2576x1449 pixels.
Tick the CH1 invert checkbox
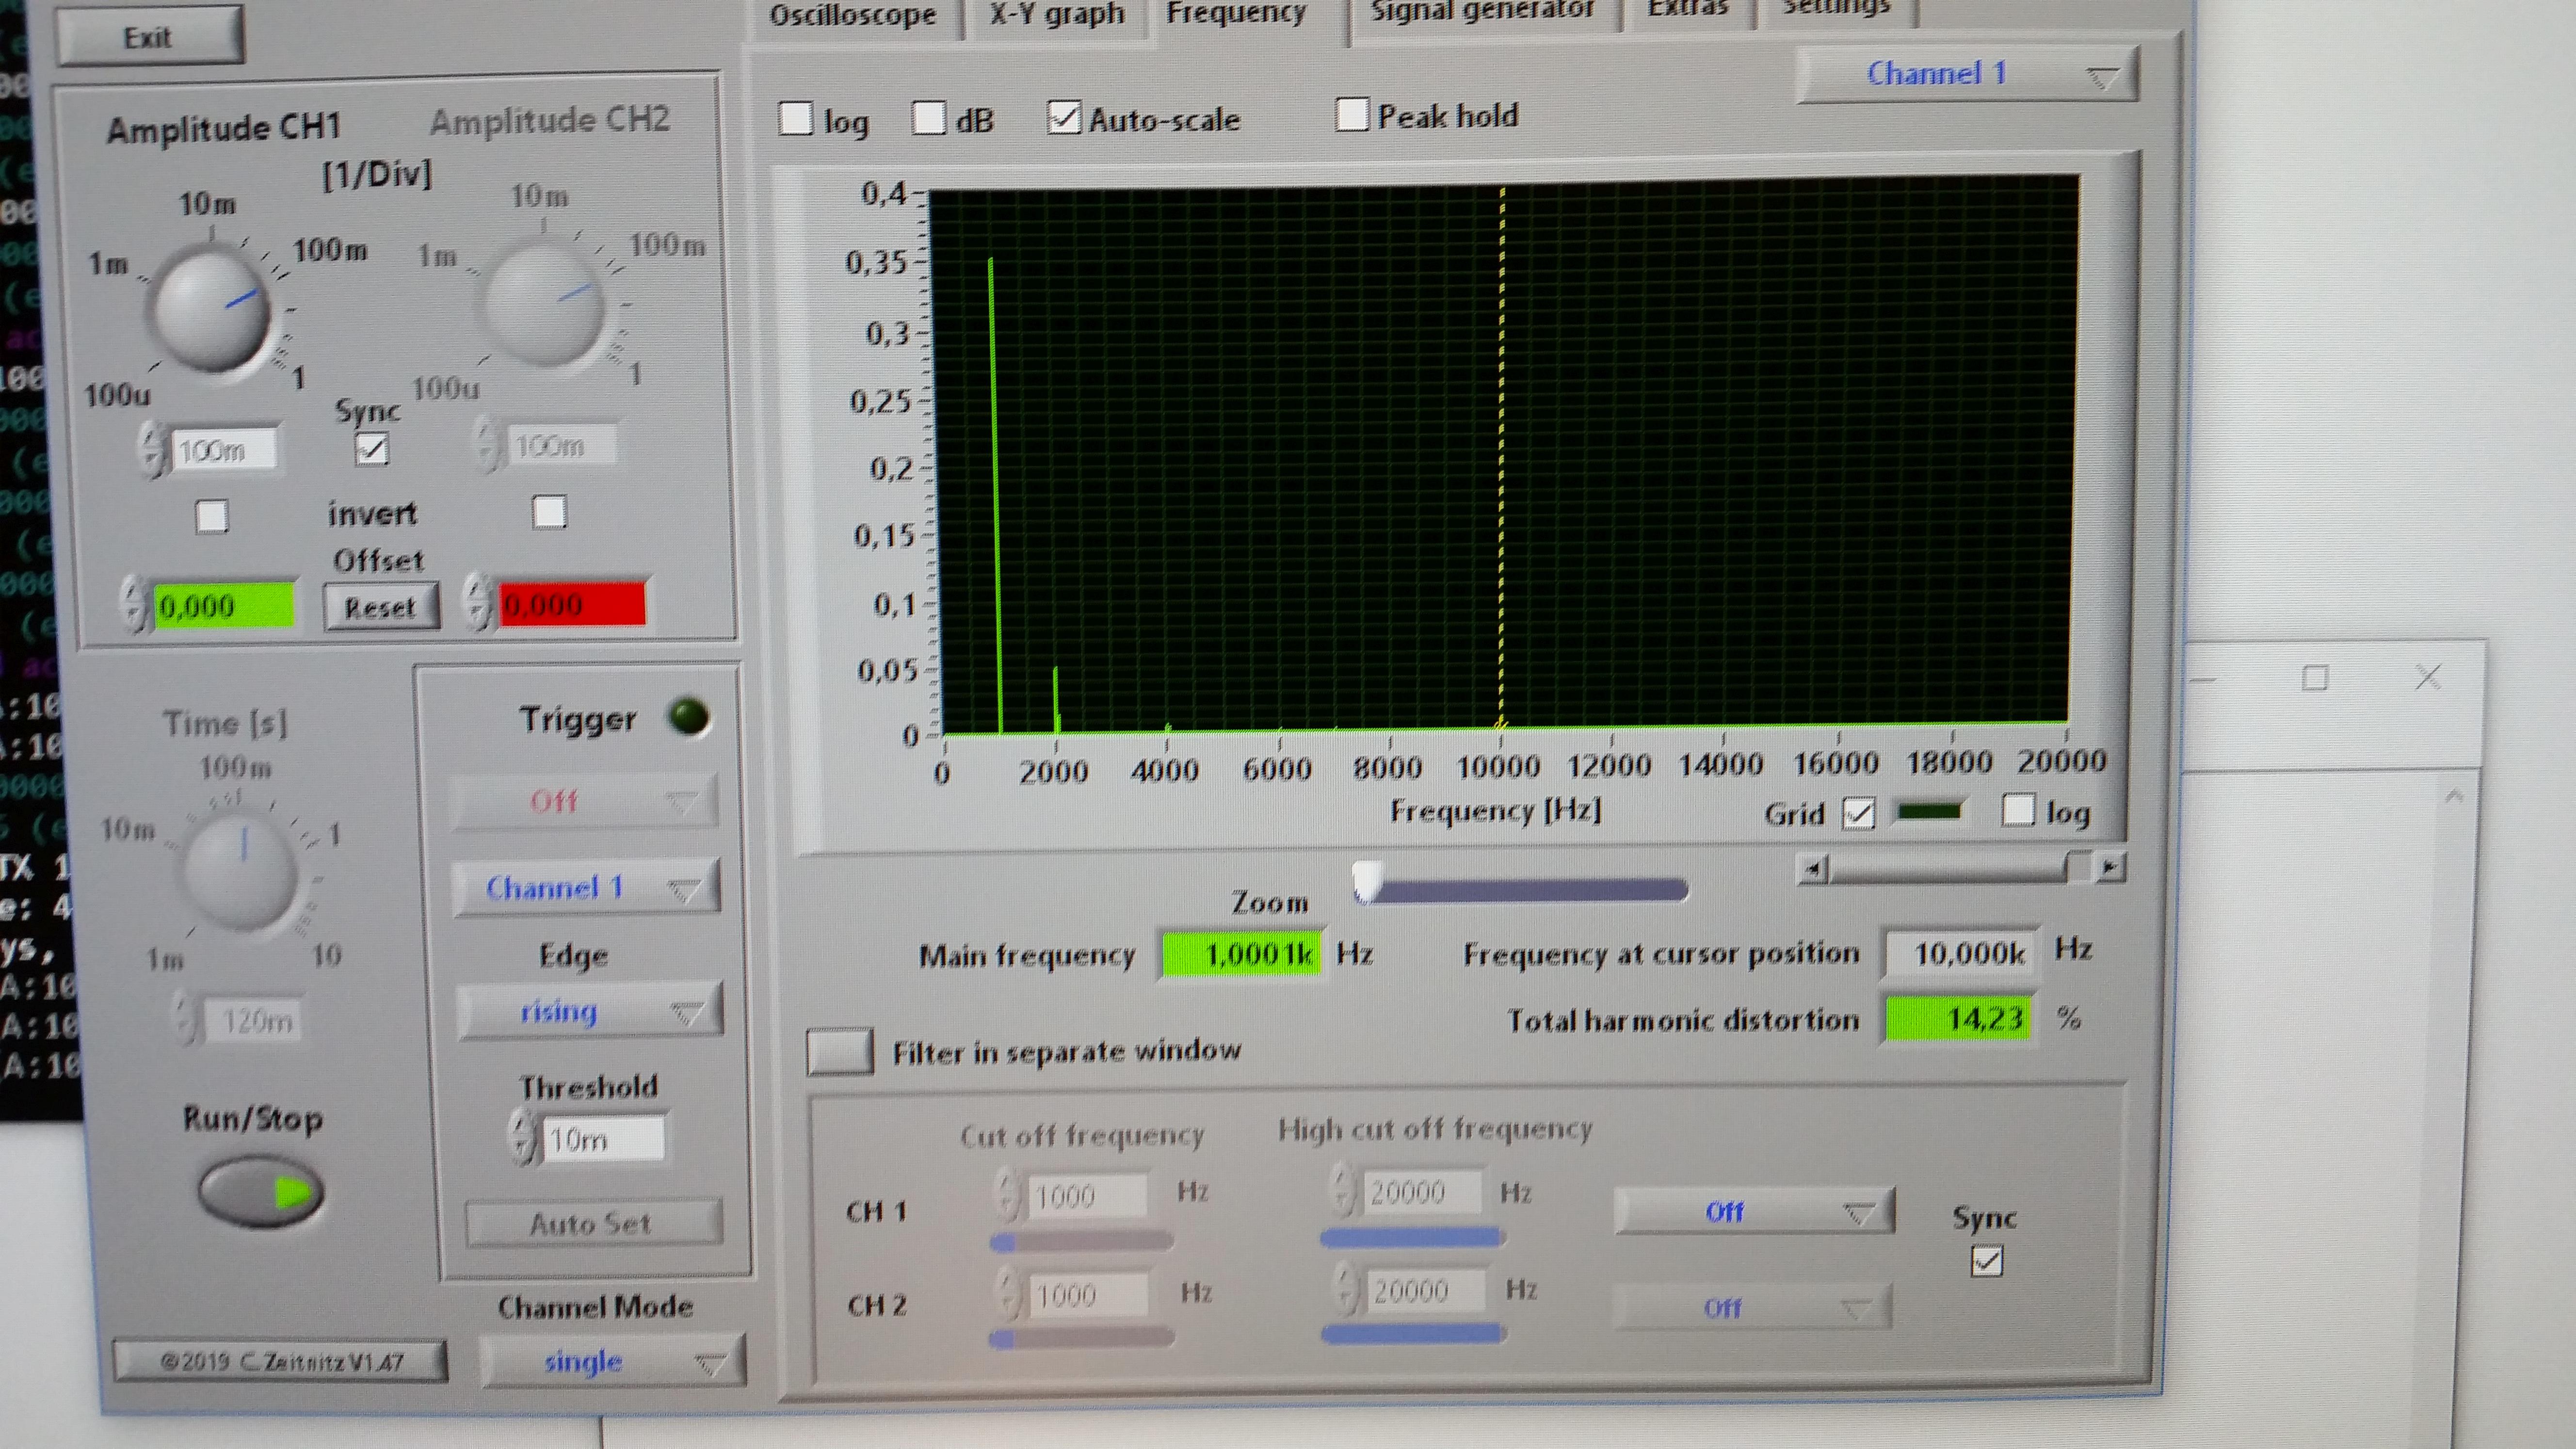211,517
